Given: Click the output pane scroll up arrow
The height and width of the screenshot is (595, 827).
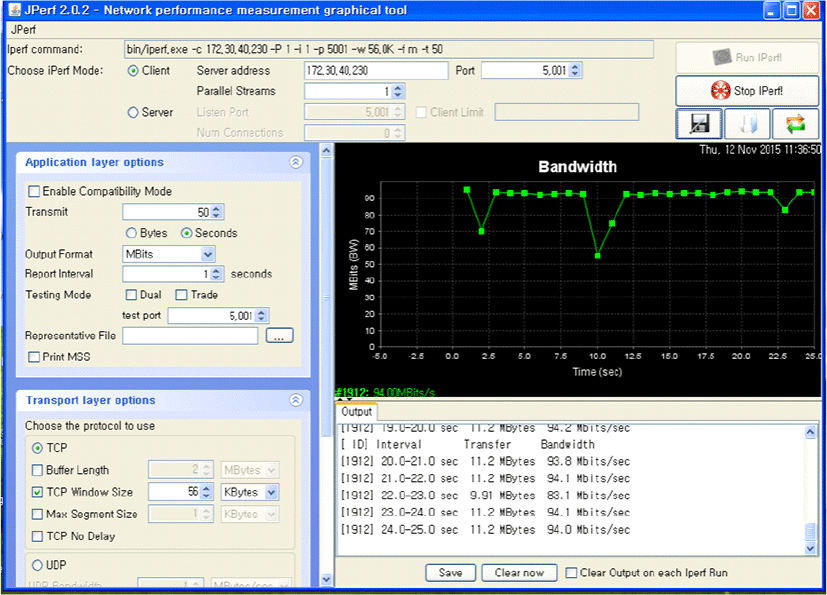Looking at the screenshot, I should click(811, 432).
